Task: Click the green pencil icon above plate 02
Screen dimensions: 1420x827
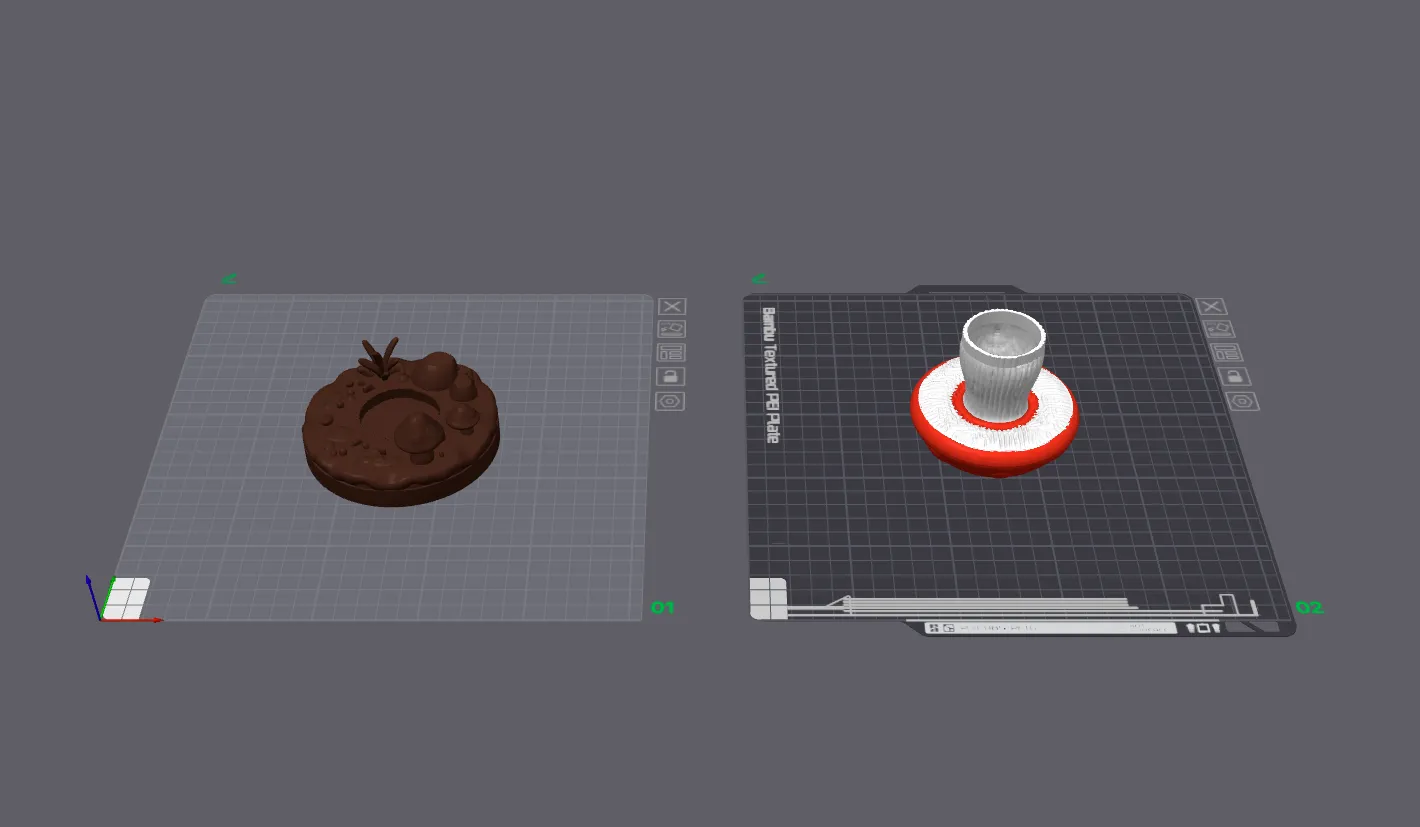Action: [761, 278]
